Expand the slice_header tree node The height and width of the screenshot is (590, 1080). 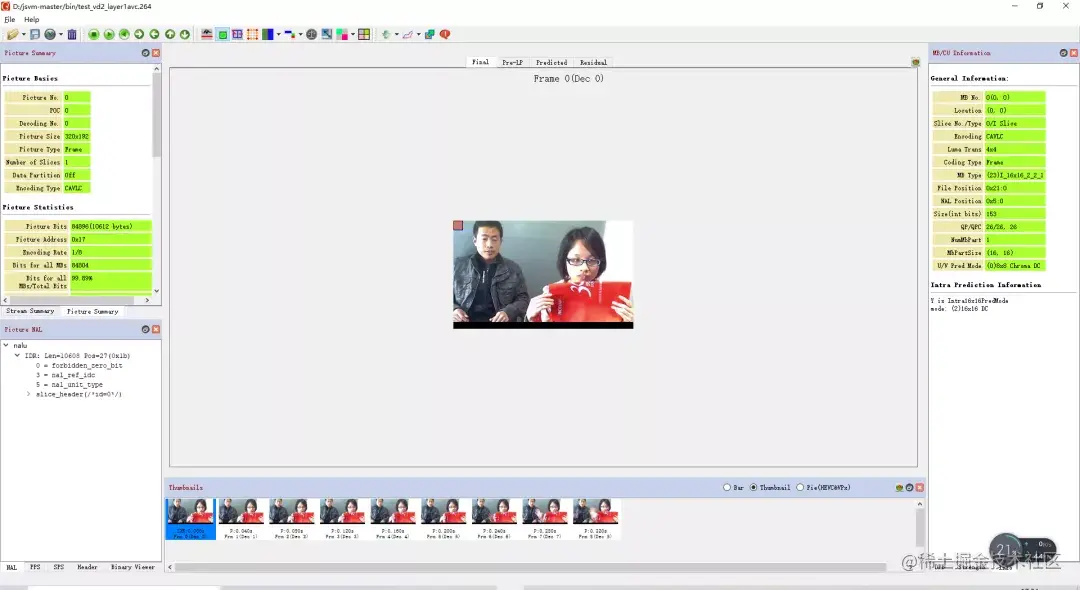click(x=27, y=394)
